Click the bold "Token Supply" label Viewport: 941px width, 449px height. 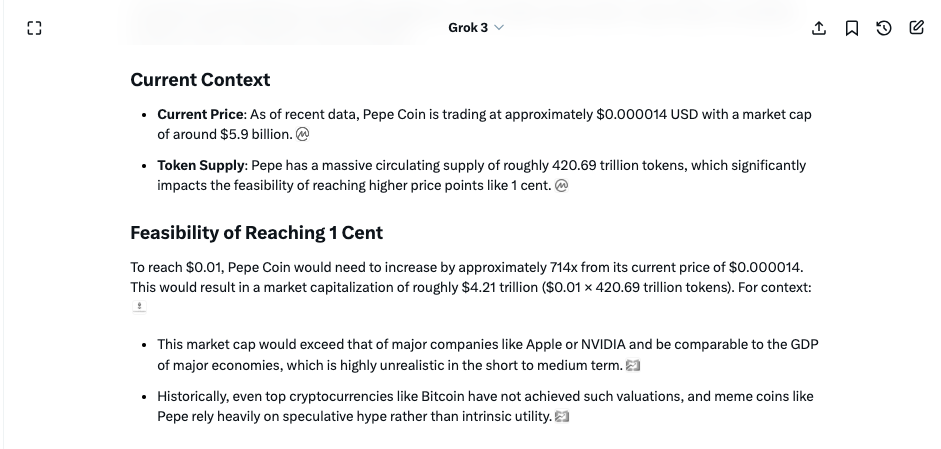pos(200,165)
